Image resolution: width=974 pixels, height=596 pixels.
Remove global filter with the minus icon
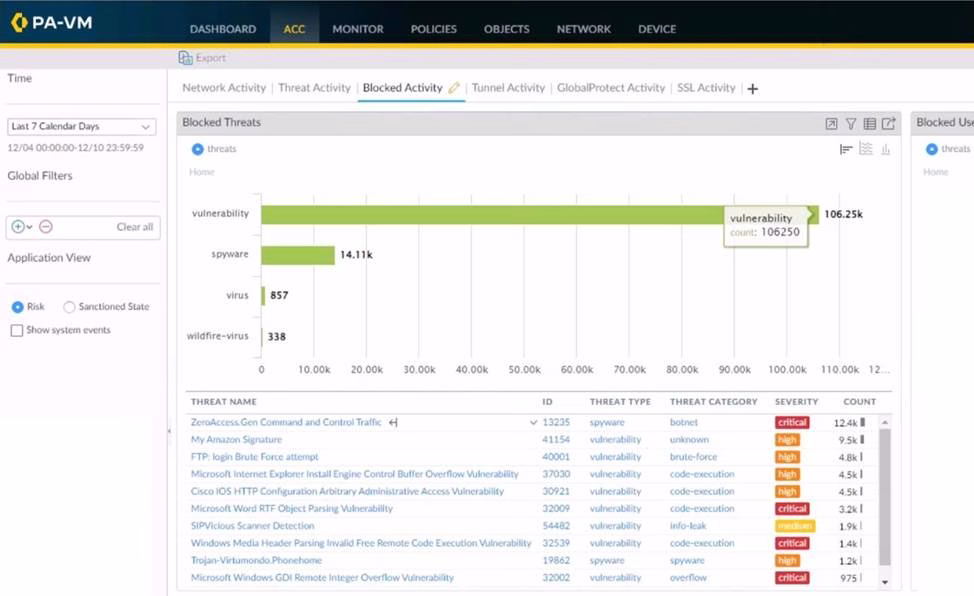46,227
